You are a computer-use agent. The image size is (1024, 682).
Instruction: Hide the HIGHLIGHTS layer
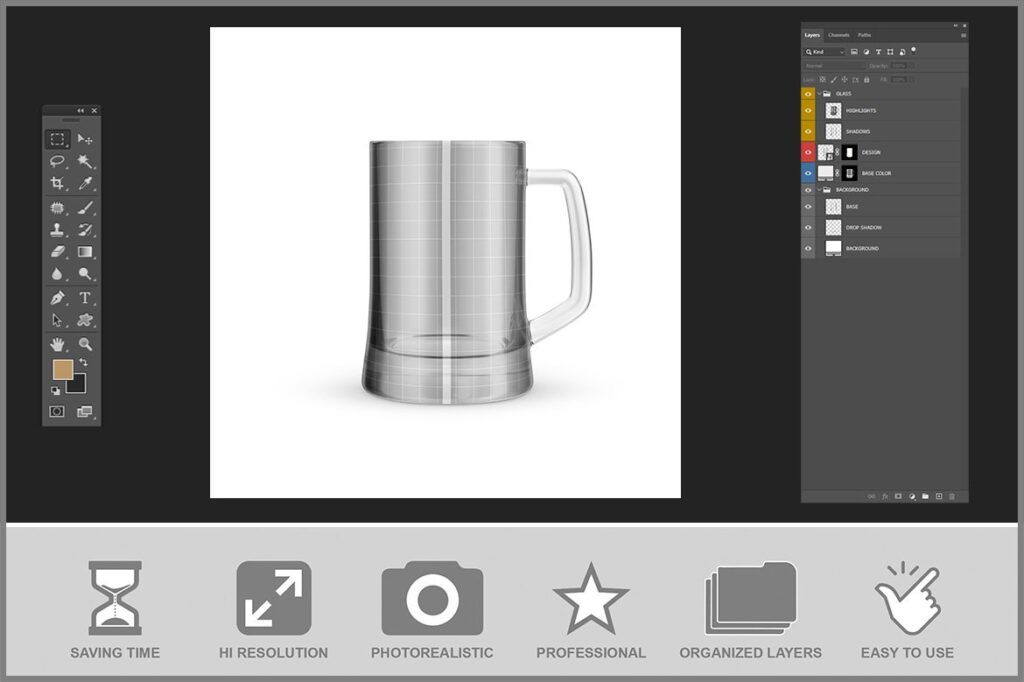[x=808, y=111]
